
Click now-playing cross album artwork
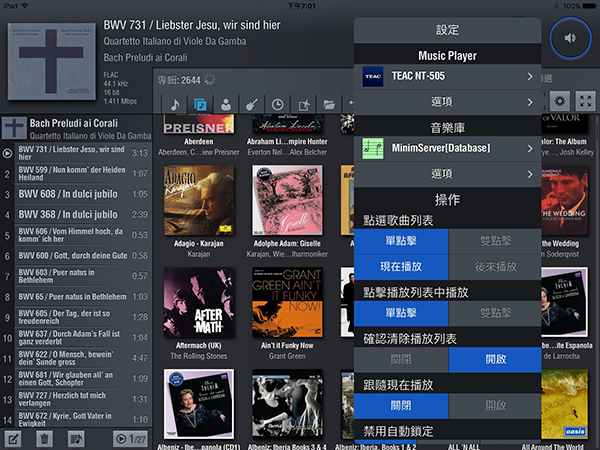pos(51,61)
